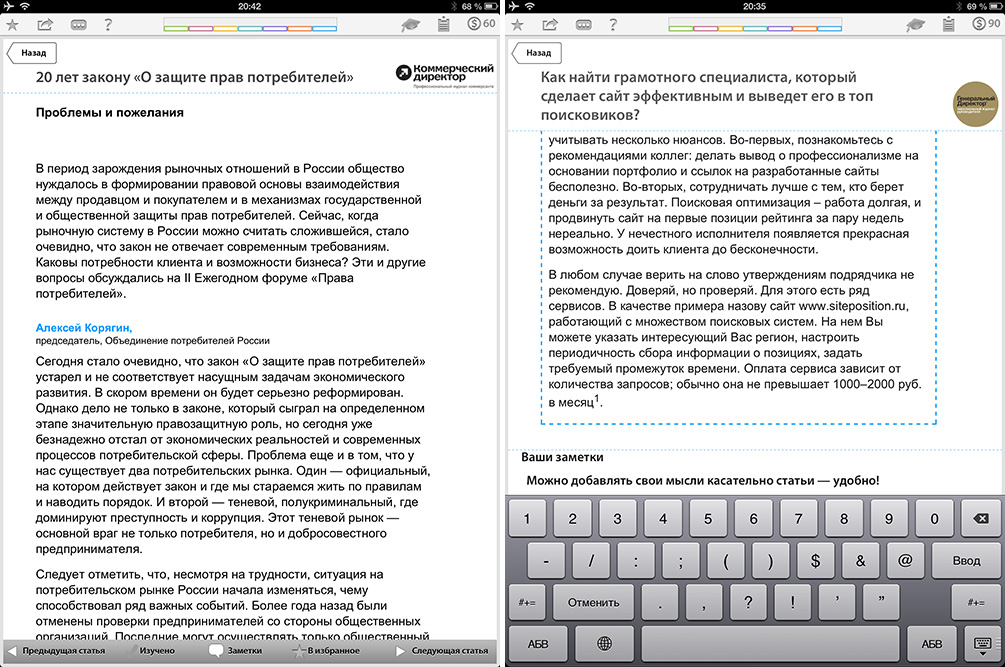1005x667 pixels.
Task: Tap the favorites star icon in right screen toolbar
Action: (517, 25)
